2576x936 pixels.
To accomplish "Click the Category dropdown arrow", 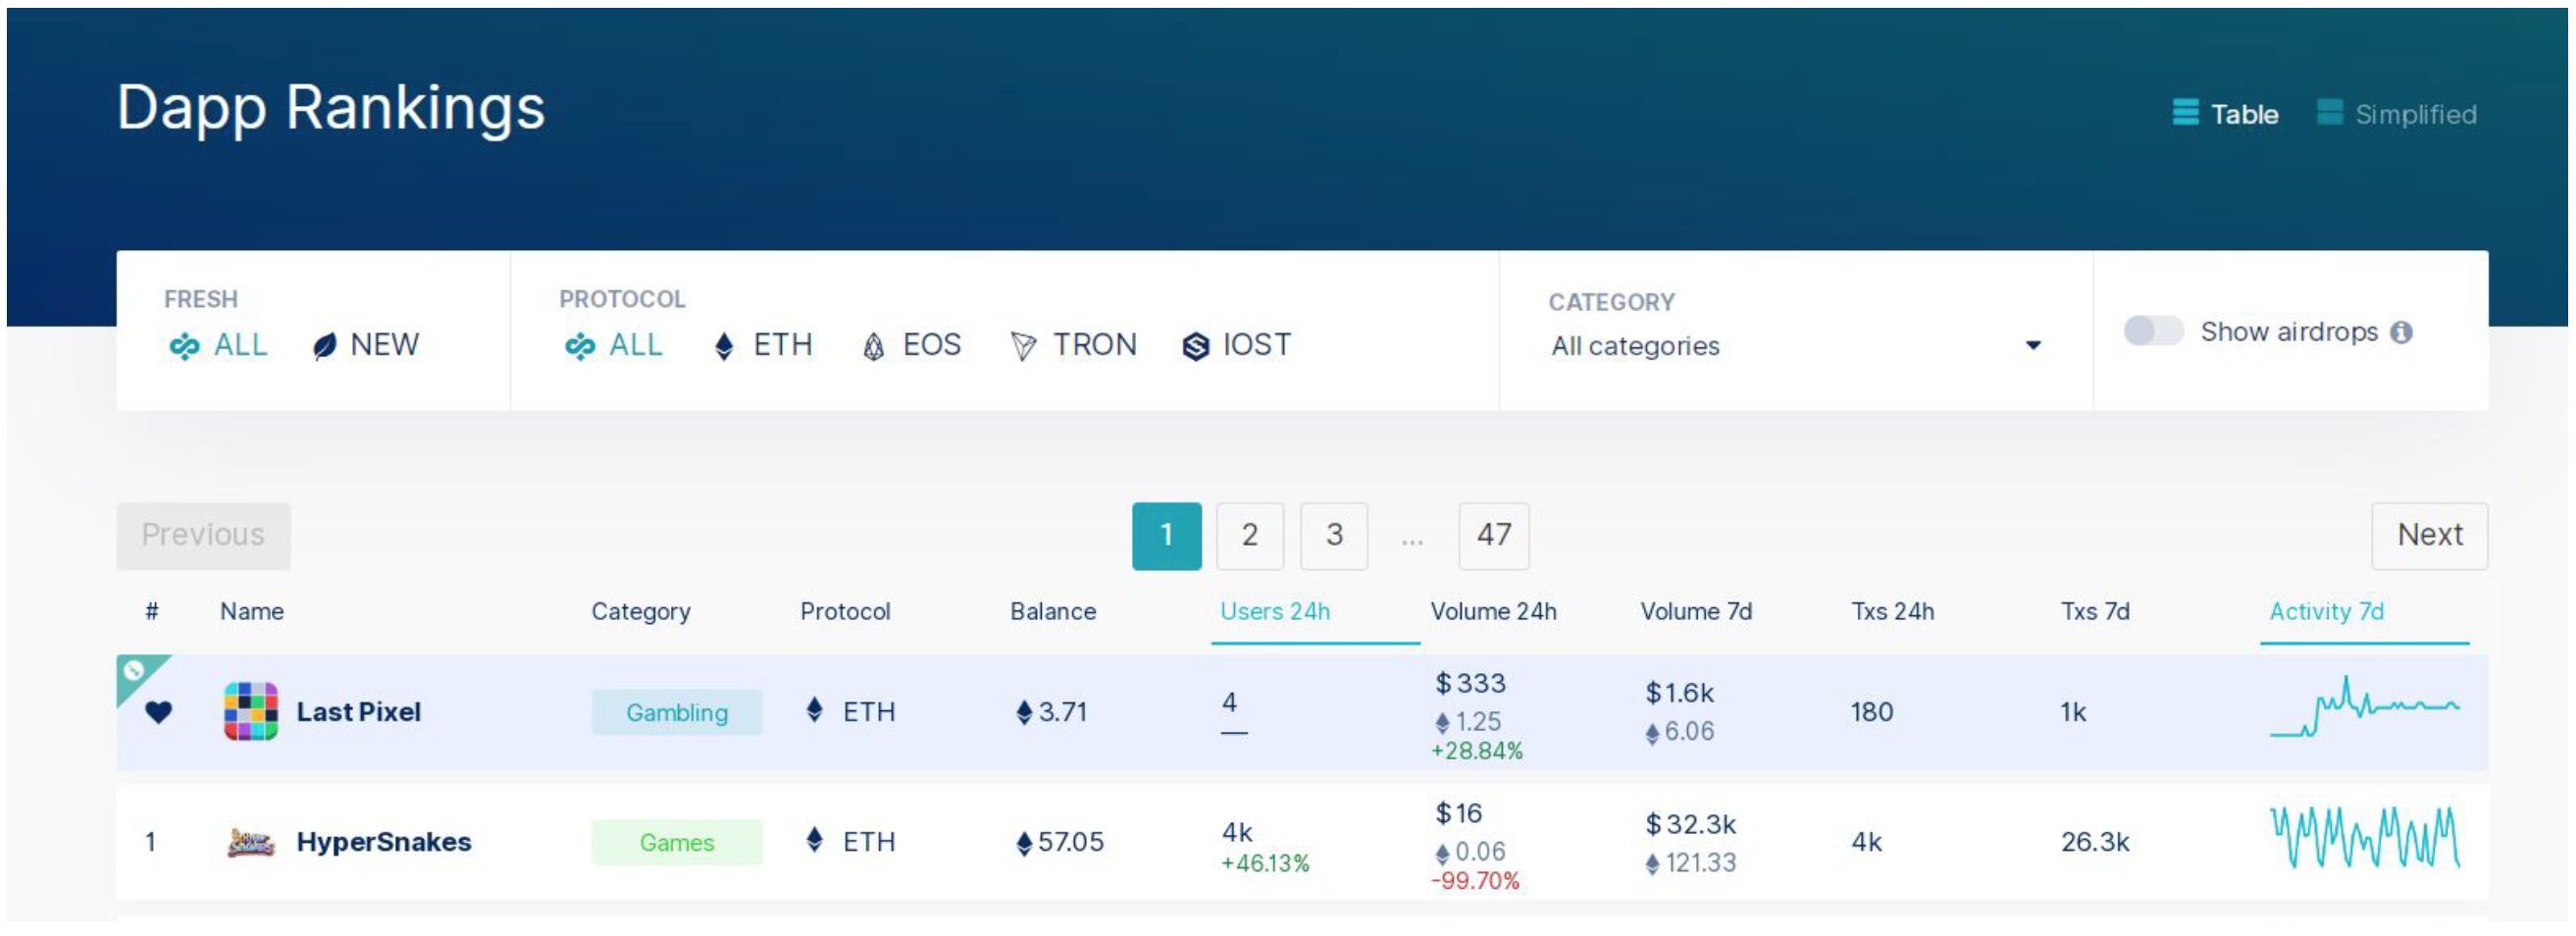I will 2033,346.
